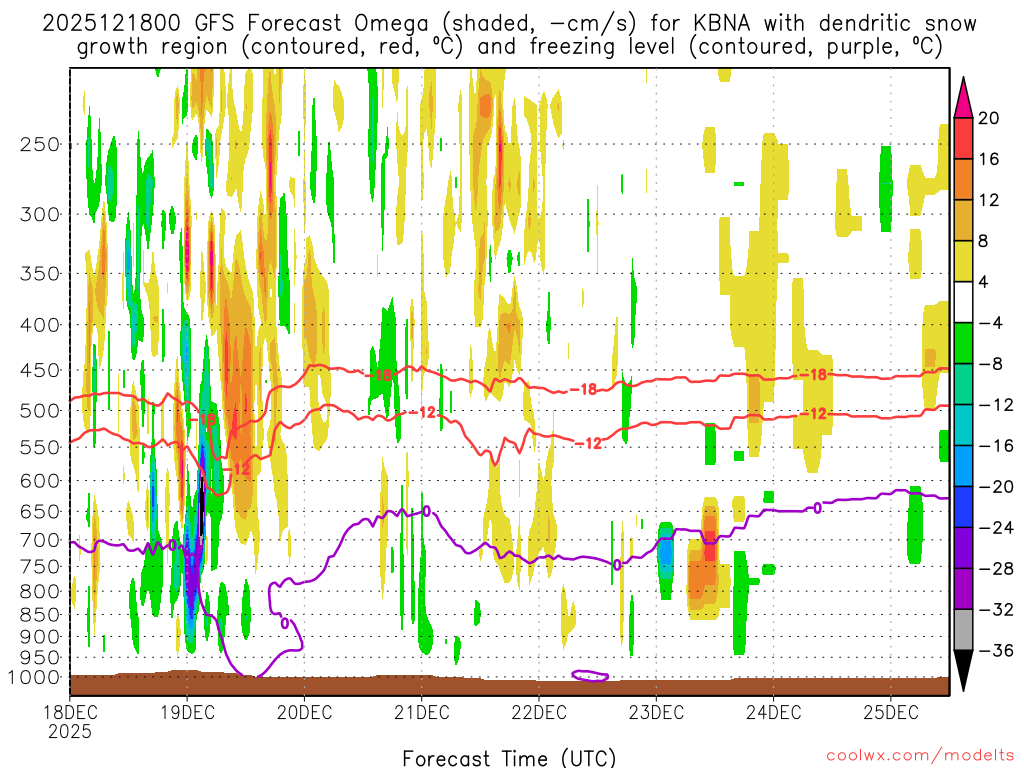Click the pink arrow atop the colorbar

tap(963, 98)
